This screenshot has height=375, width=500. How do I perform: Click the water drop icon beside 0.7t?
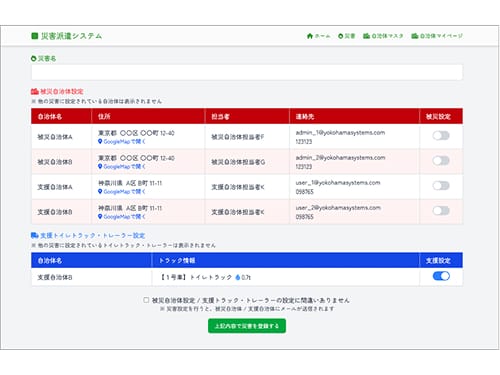coord(238,277)
